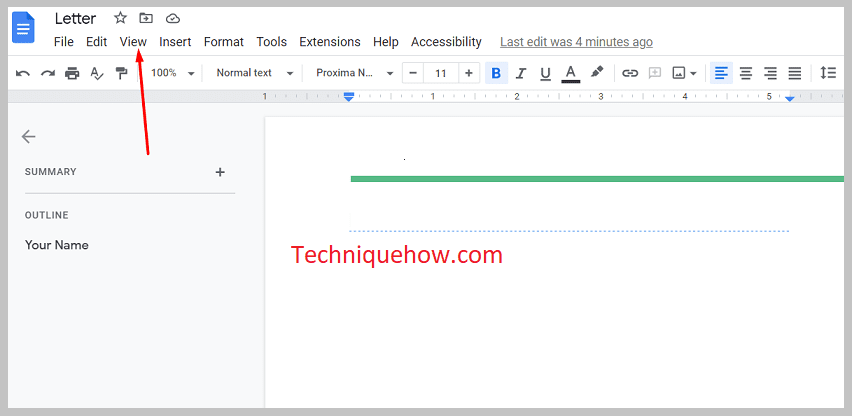
Task: Click the Letter document title
Action: pos(76,18)
